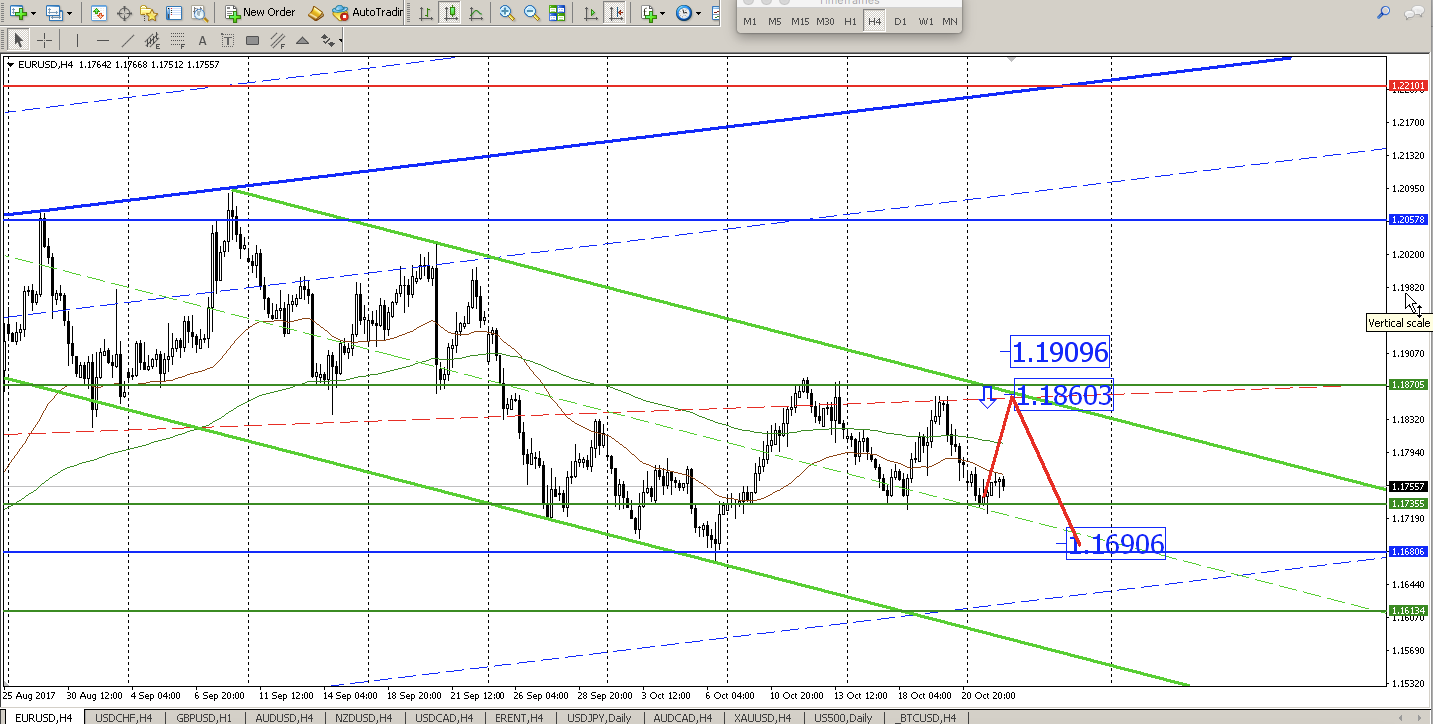
Task: Click the New Order button
Action: (x=260, y=13)
